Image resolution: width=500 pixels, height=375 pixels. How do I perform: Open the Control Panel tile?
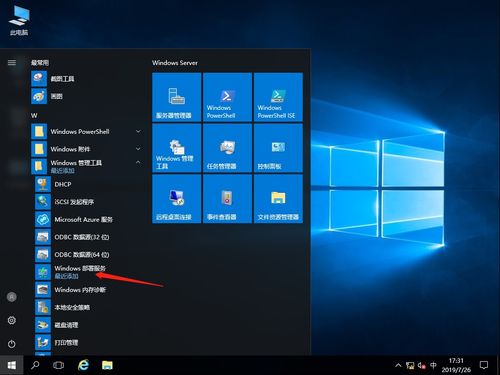tap(278, 148)
